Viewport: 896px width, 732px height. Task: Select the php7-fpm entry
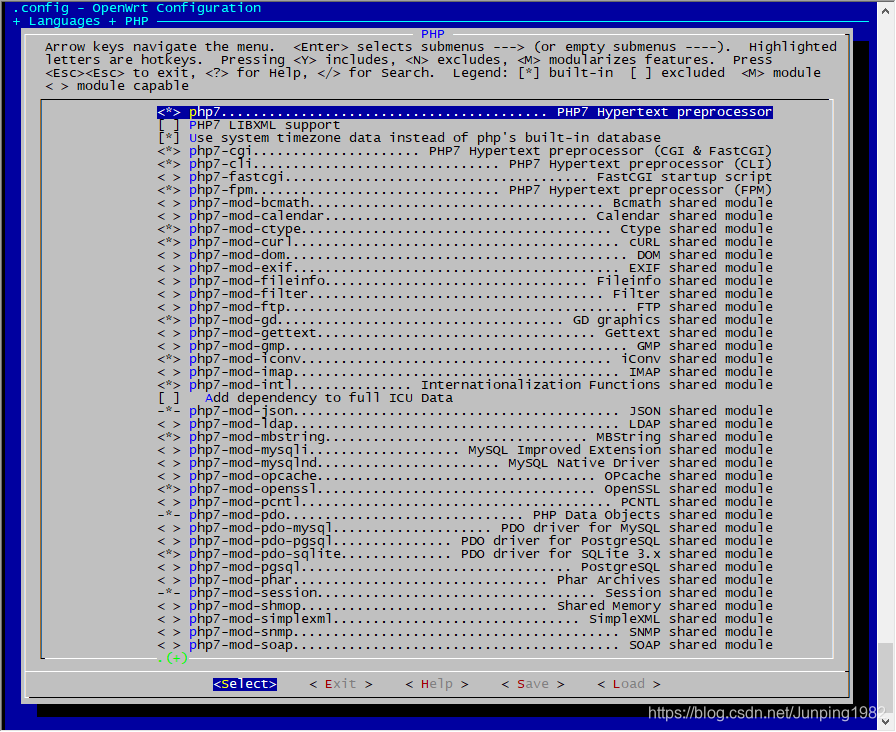[x=465, y=190]
